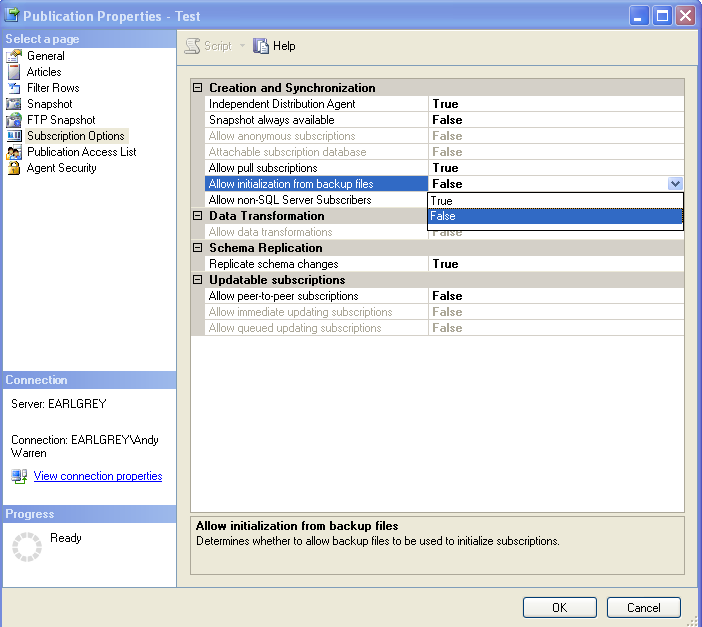Open the Publication Access List page
702x627 pixels.
pos(81,152)
